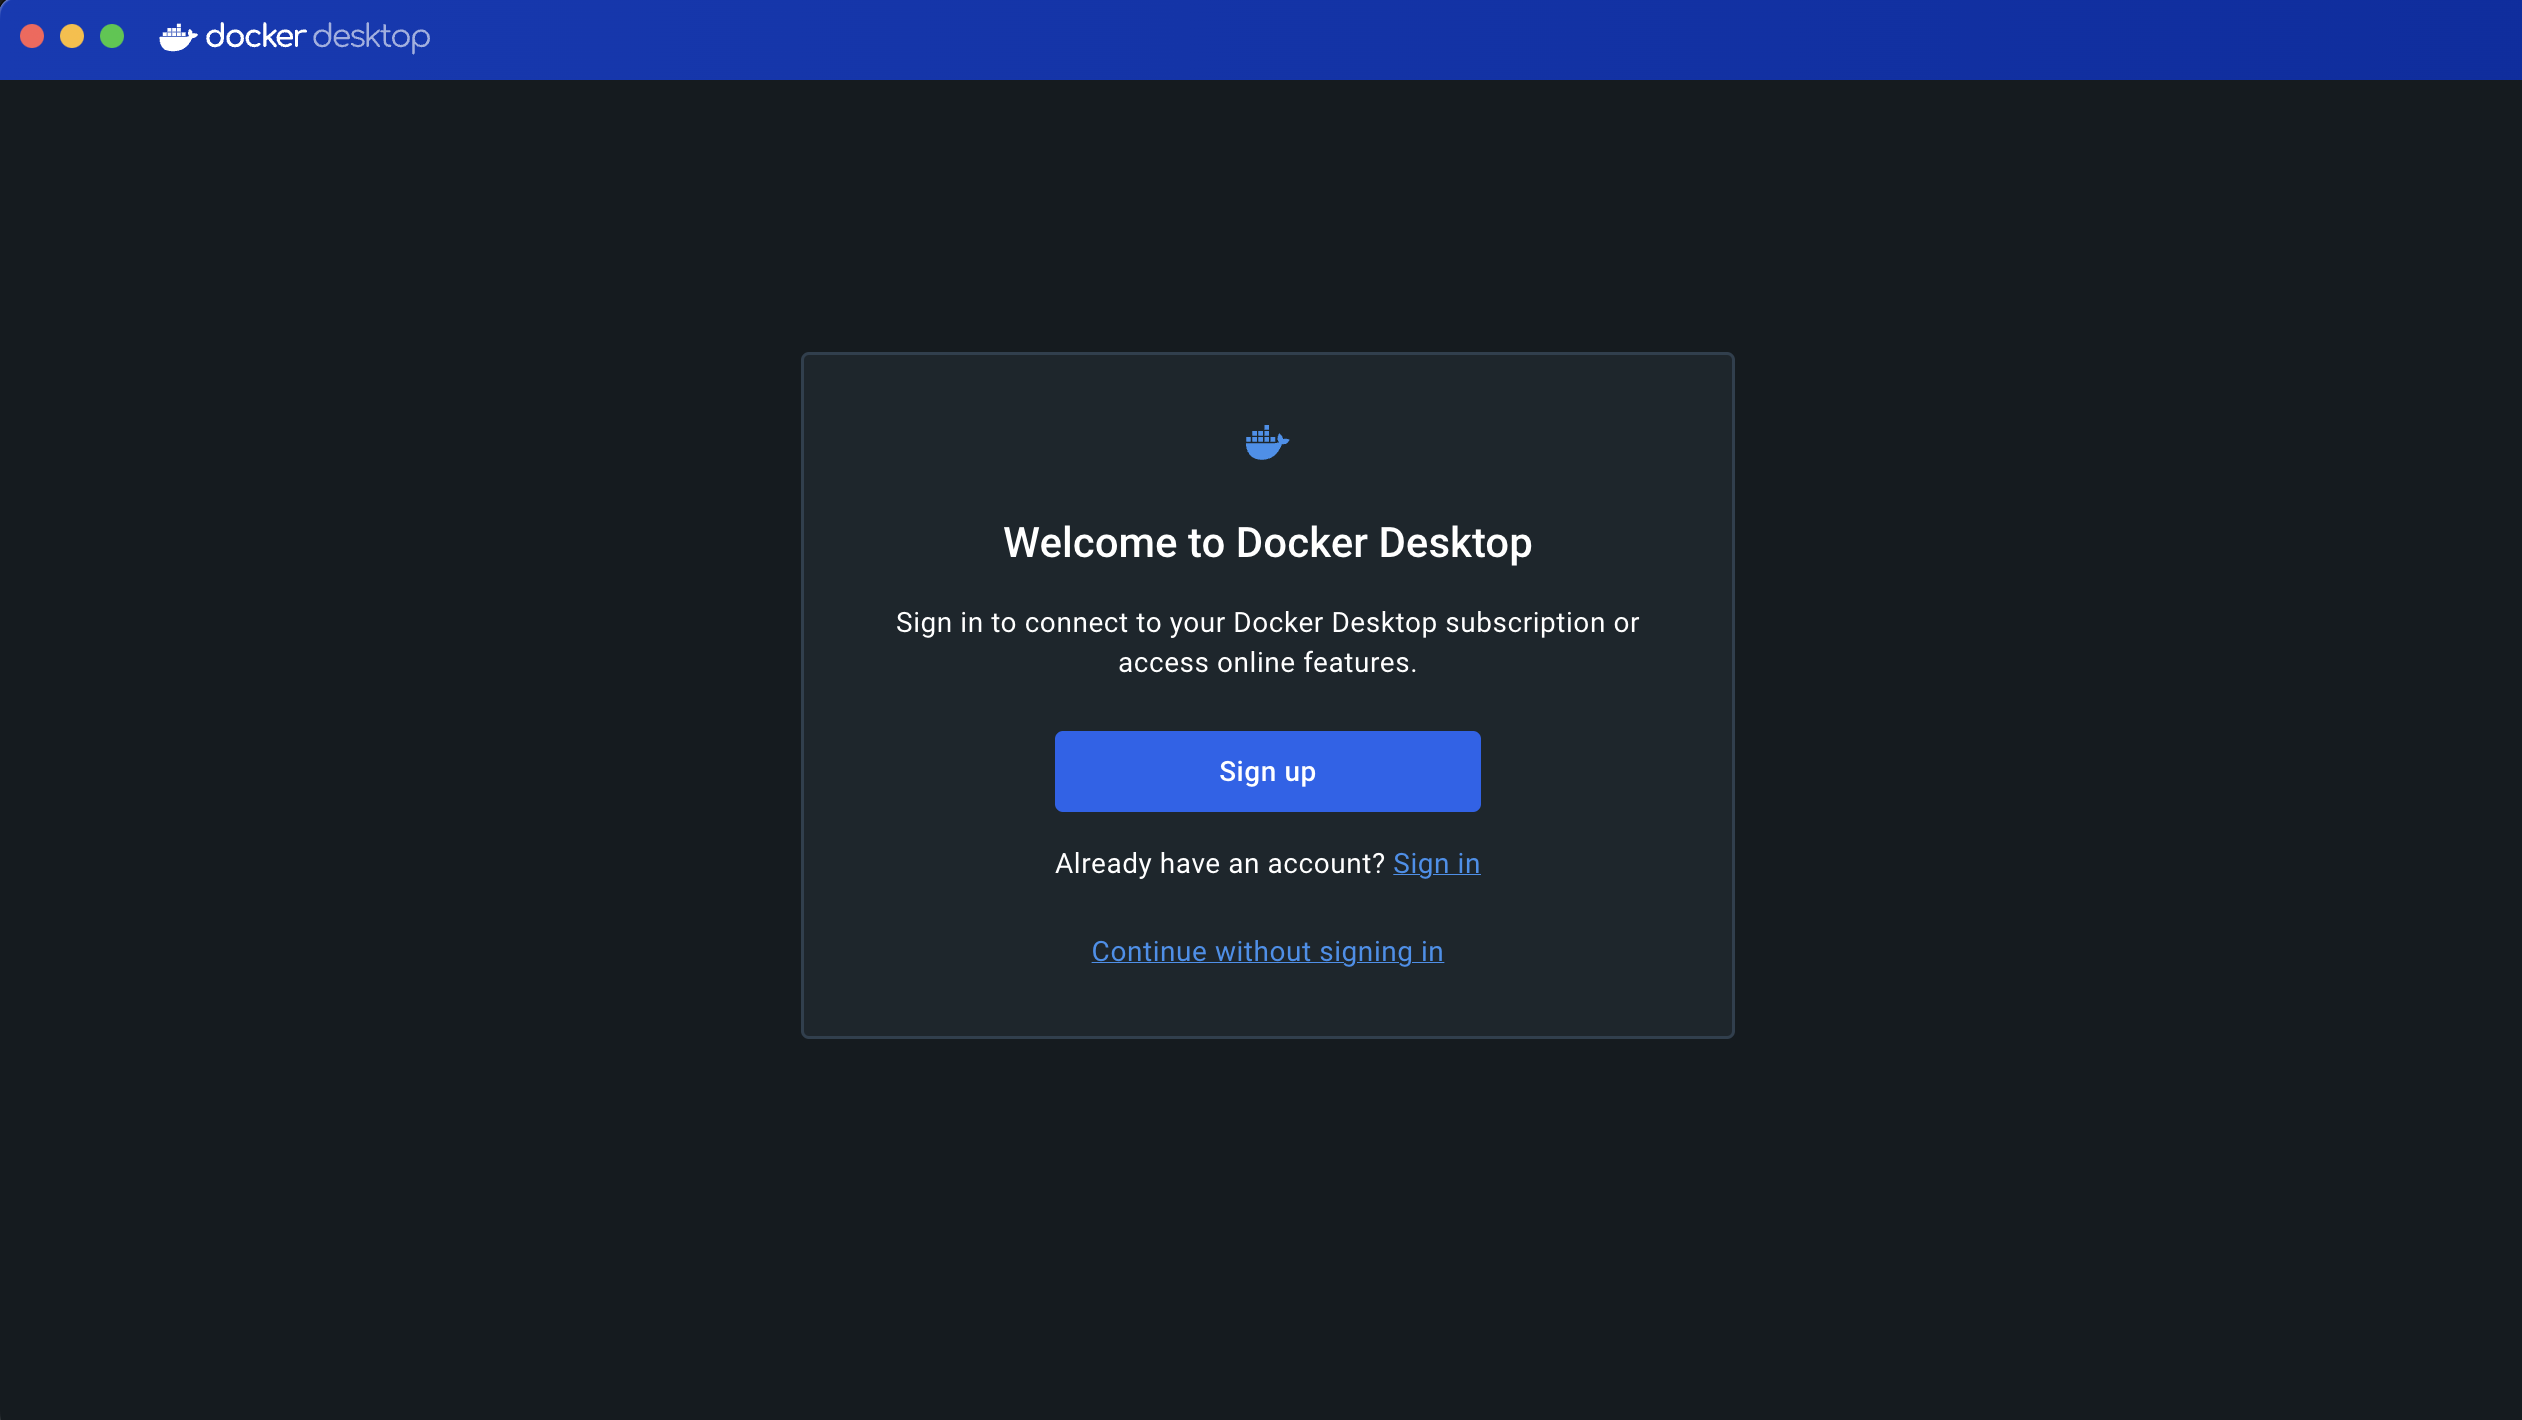Click the word 'Welcome' in the heading
The width and height of the screenshot is (2522, 1420).
(1090, 543)
